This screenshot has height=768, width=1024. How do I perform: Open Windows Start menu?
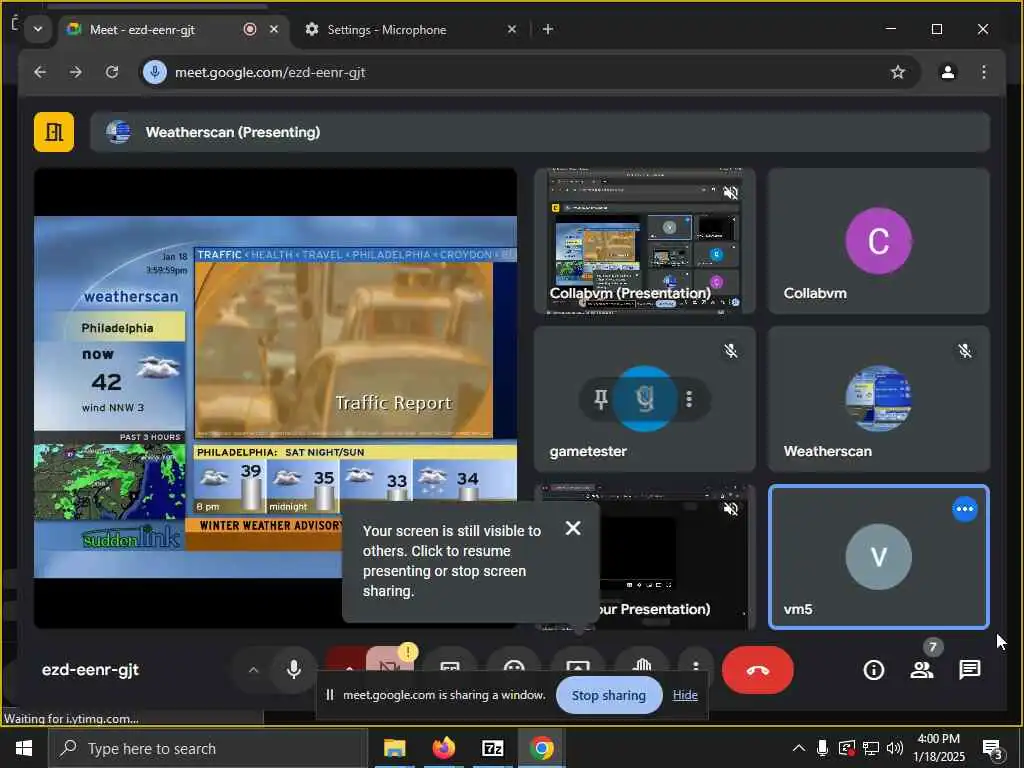pyautogui.click(x=24, y=748)
